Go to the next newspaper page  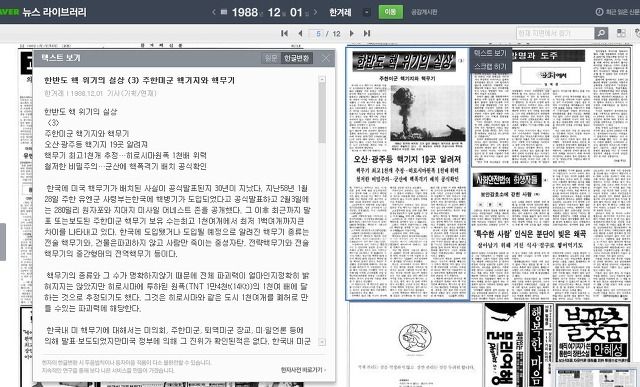coord(352,33)
